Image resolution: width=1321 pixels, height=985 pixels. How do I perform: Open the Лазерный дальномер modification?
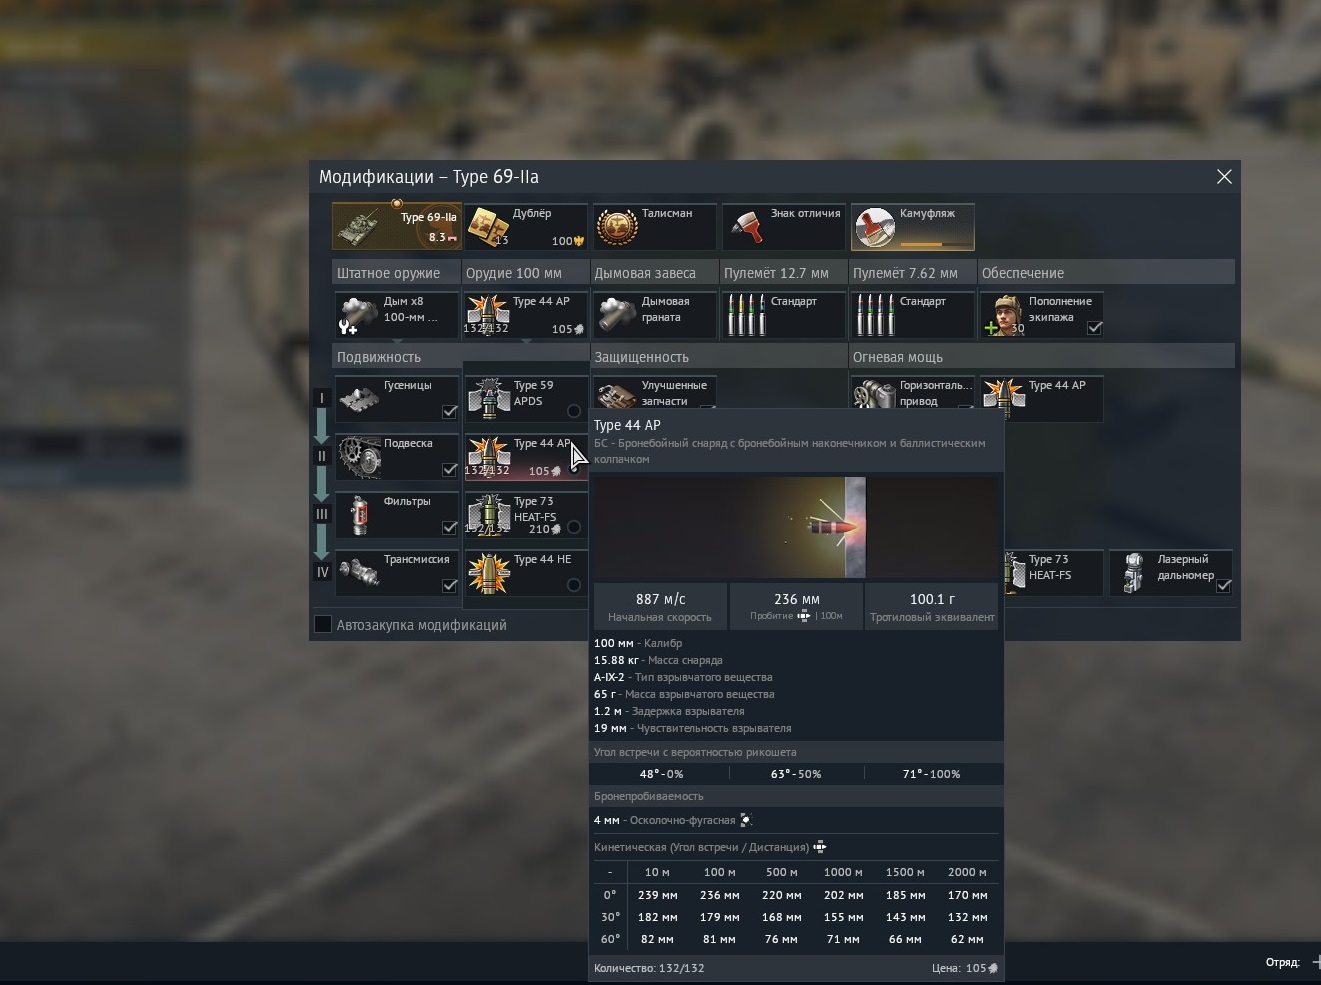pyautogui.click(x=1171, y=573)
